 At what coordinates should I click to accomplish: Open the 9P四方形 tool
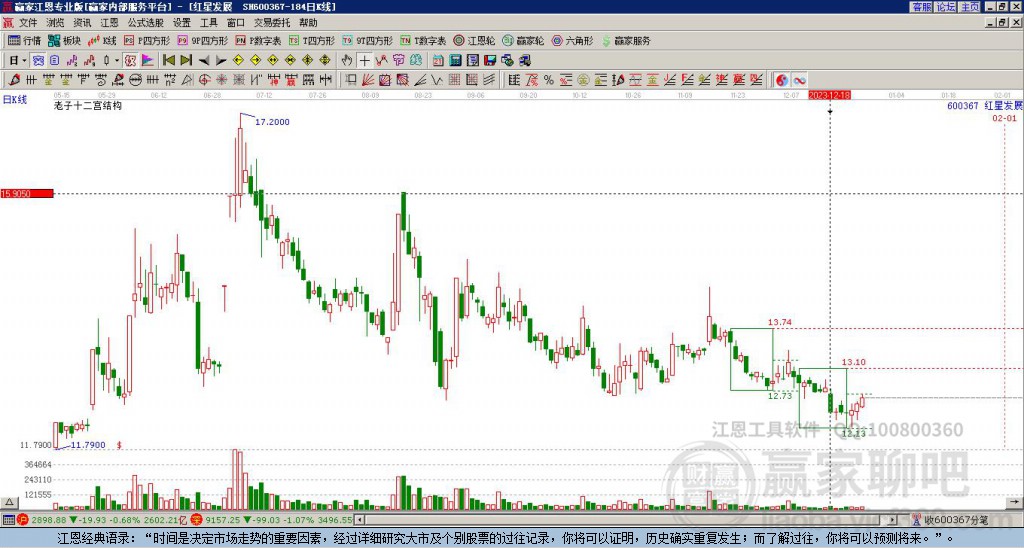[x=202, y=40]
